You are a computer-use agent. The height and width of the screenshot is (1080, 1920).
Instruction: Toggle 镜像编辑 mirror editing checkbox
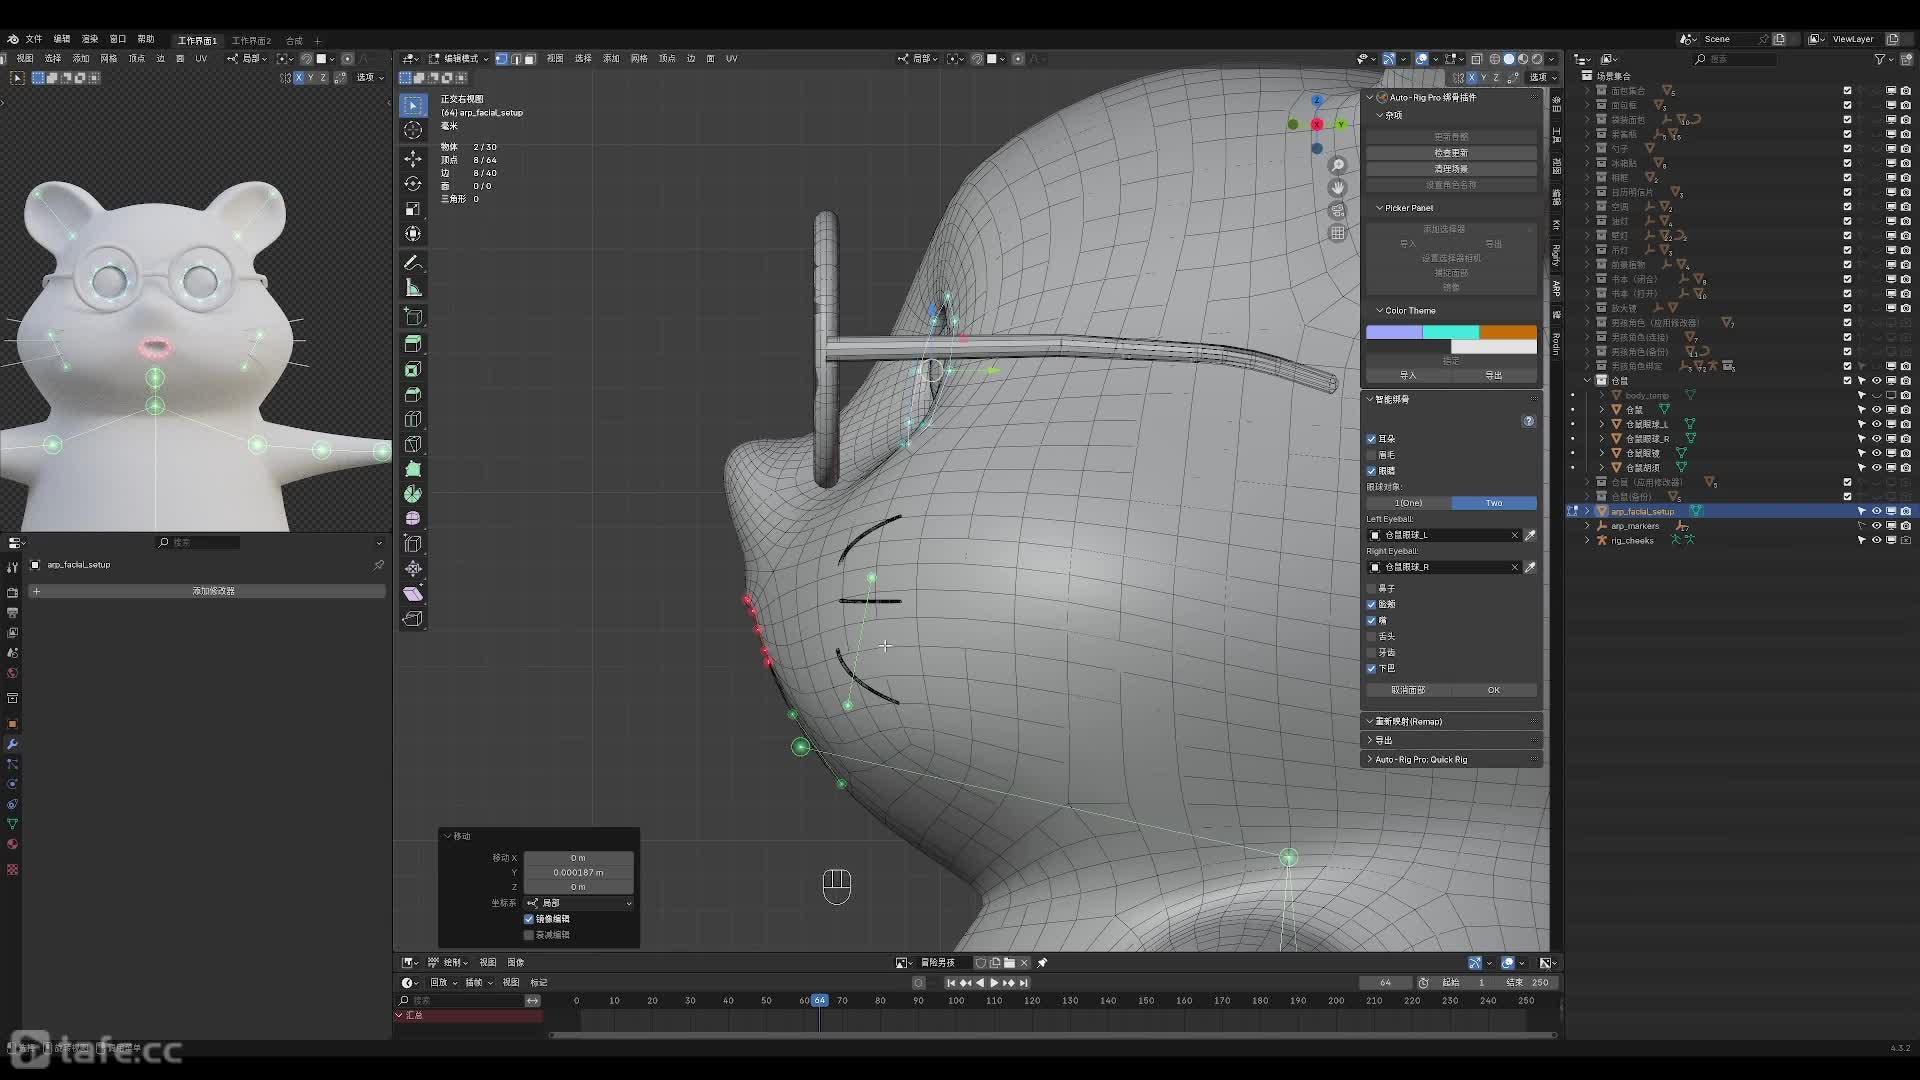[x=529, y=919]
